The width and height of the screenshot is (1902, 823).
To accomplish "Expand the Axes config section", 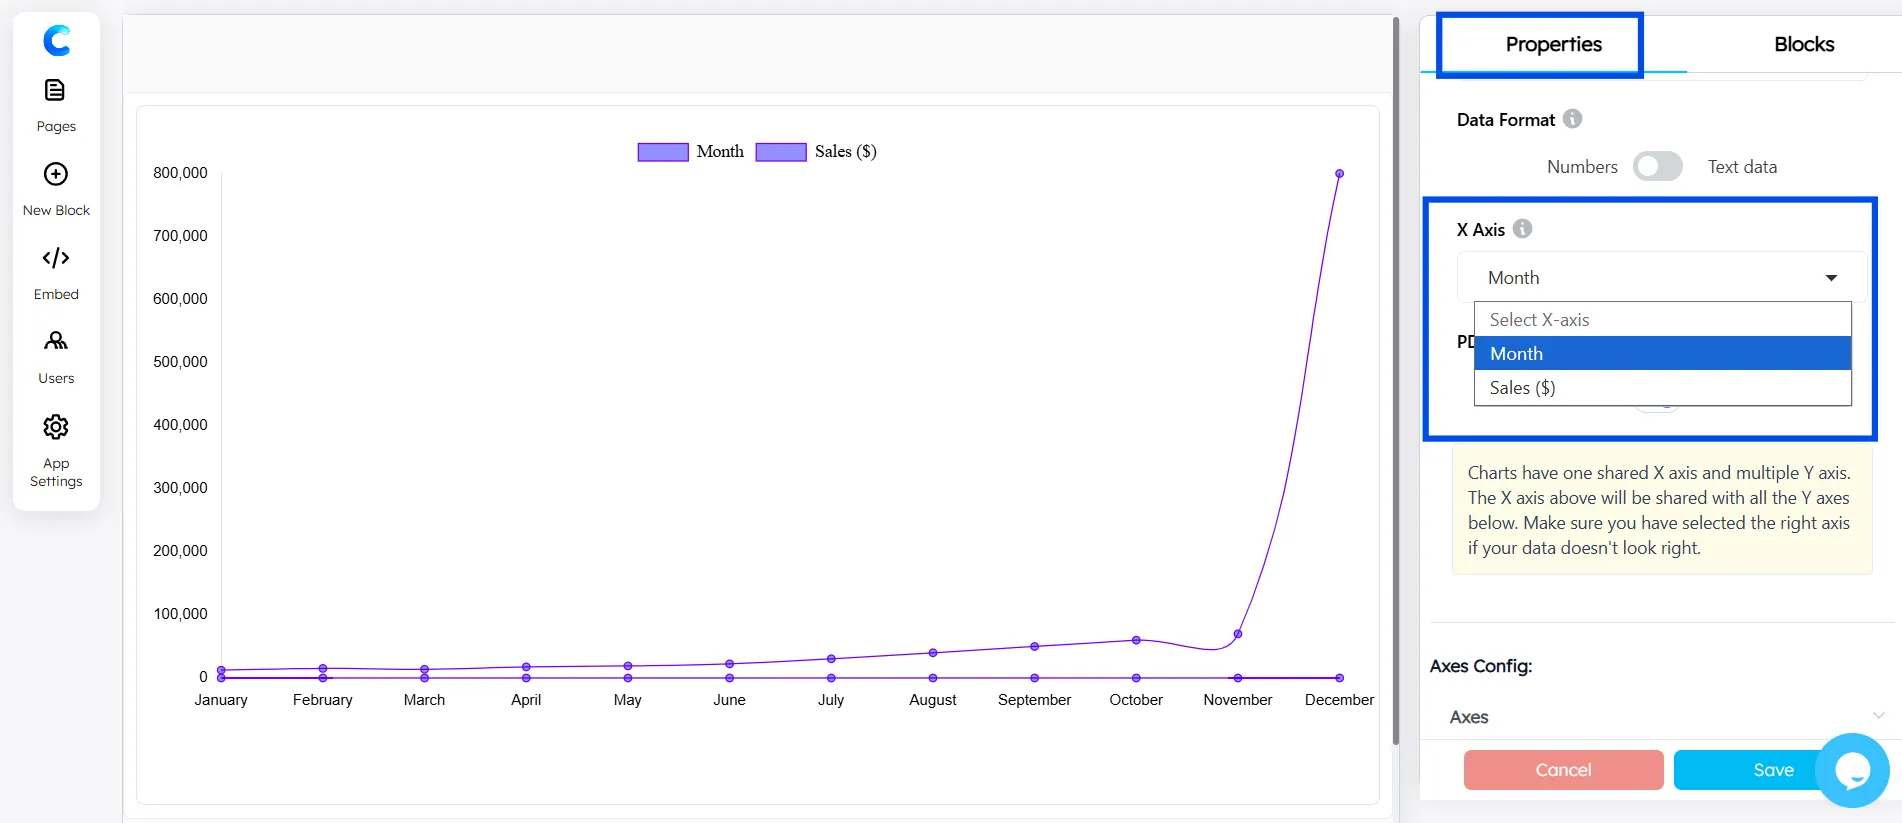I will tap(1660, 717).
